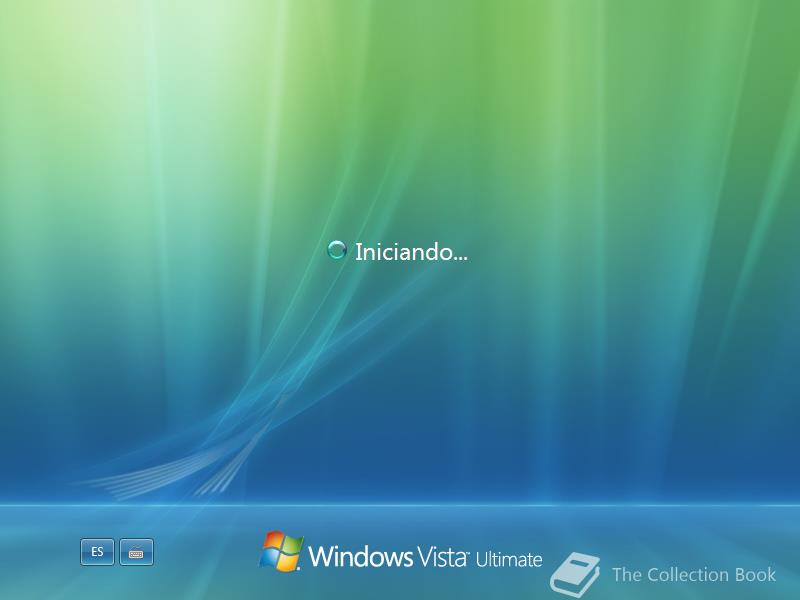Open the ES input language selector
This screenshot has width=800, height=600.
tap(97, 552)
